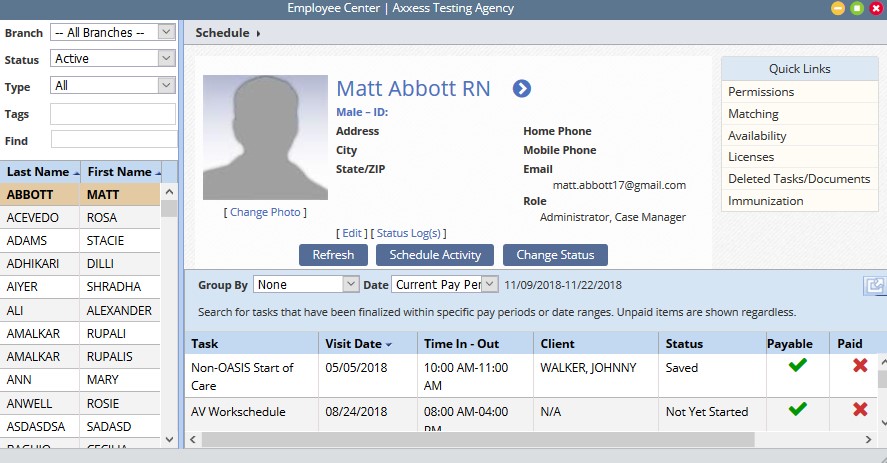Click red Paid X for AV Workschedule row
The height and width of the screenshot is (463, 887).
[x=859, y=409]
